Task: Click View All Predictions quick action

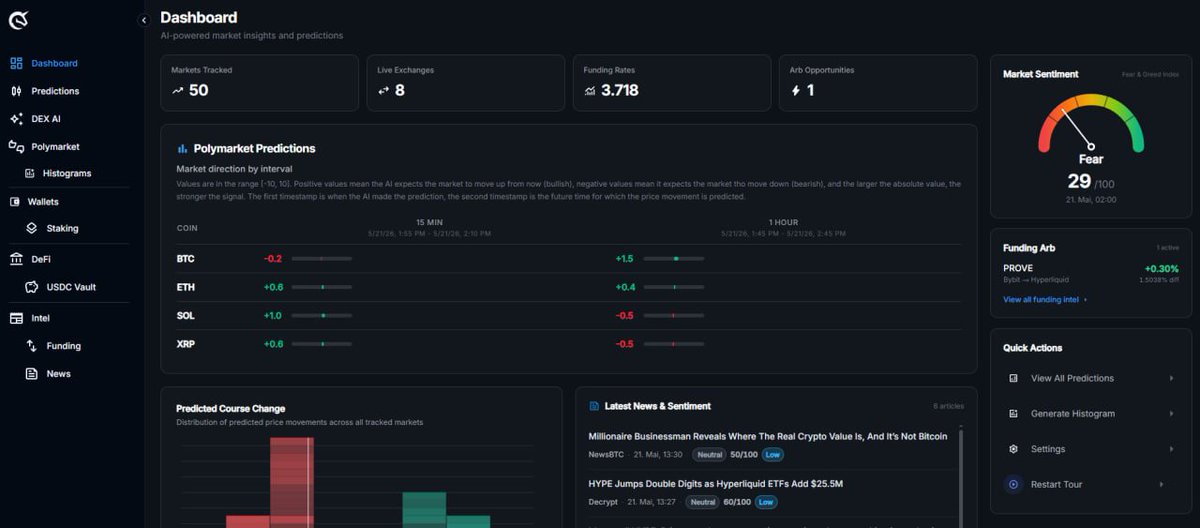Action: 1090,378
